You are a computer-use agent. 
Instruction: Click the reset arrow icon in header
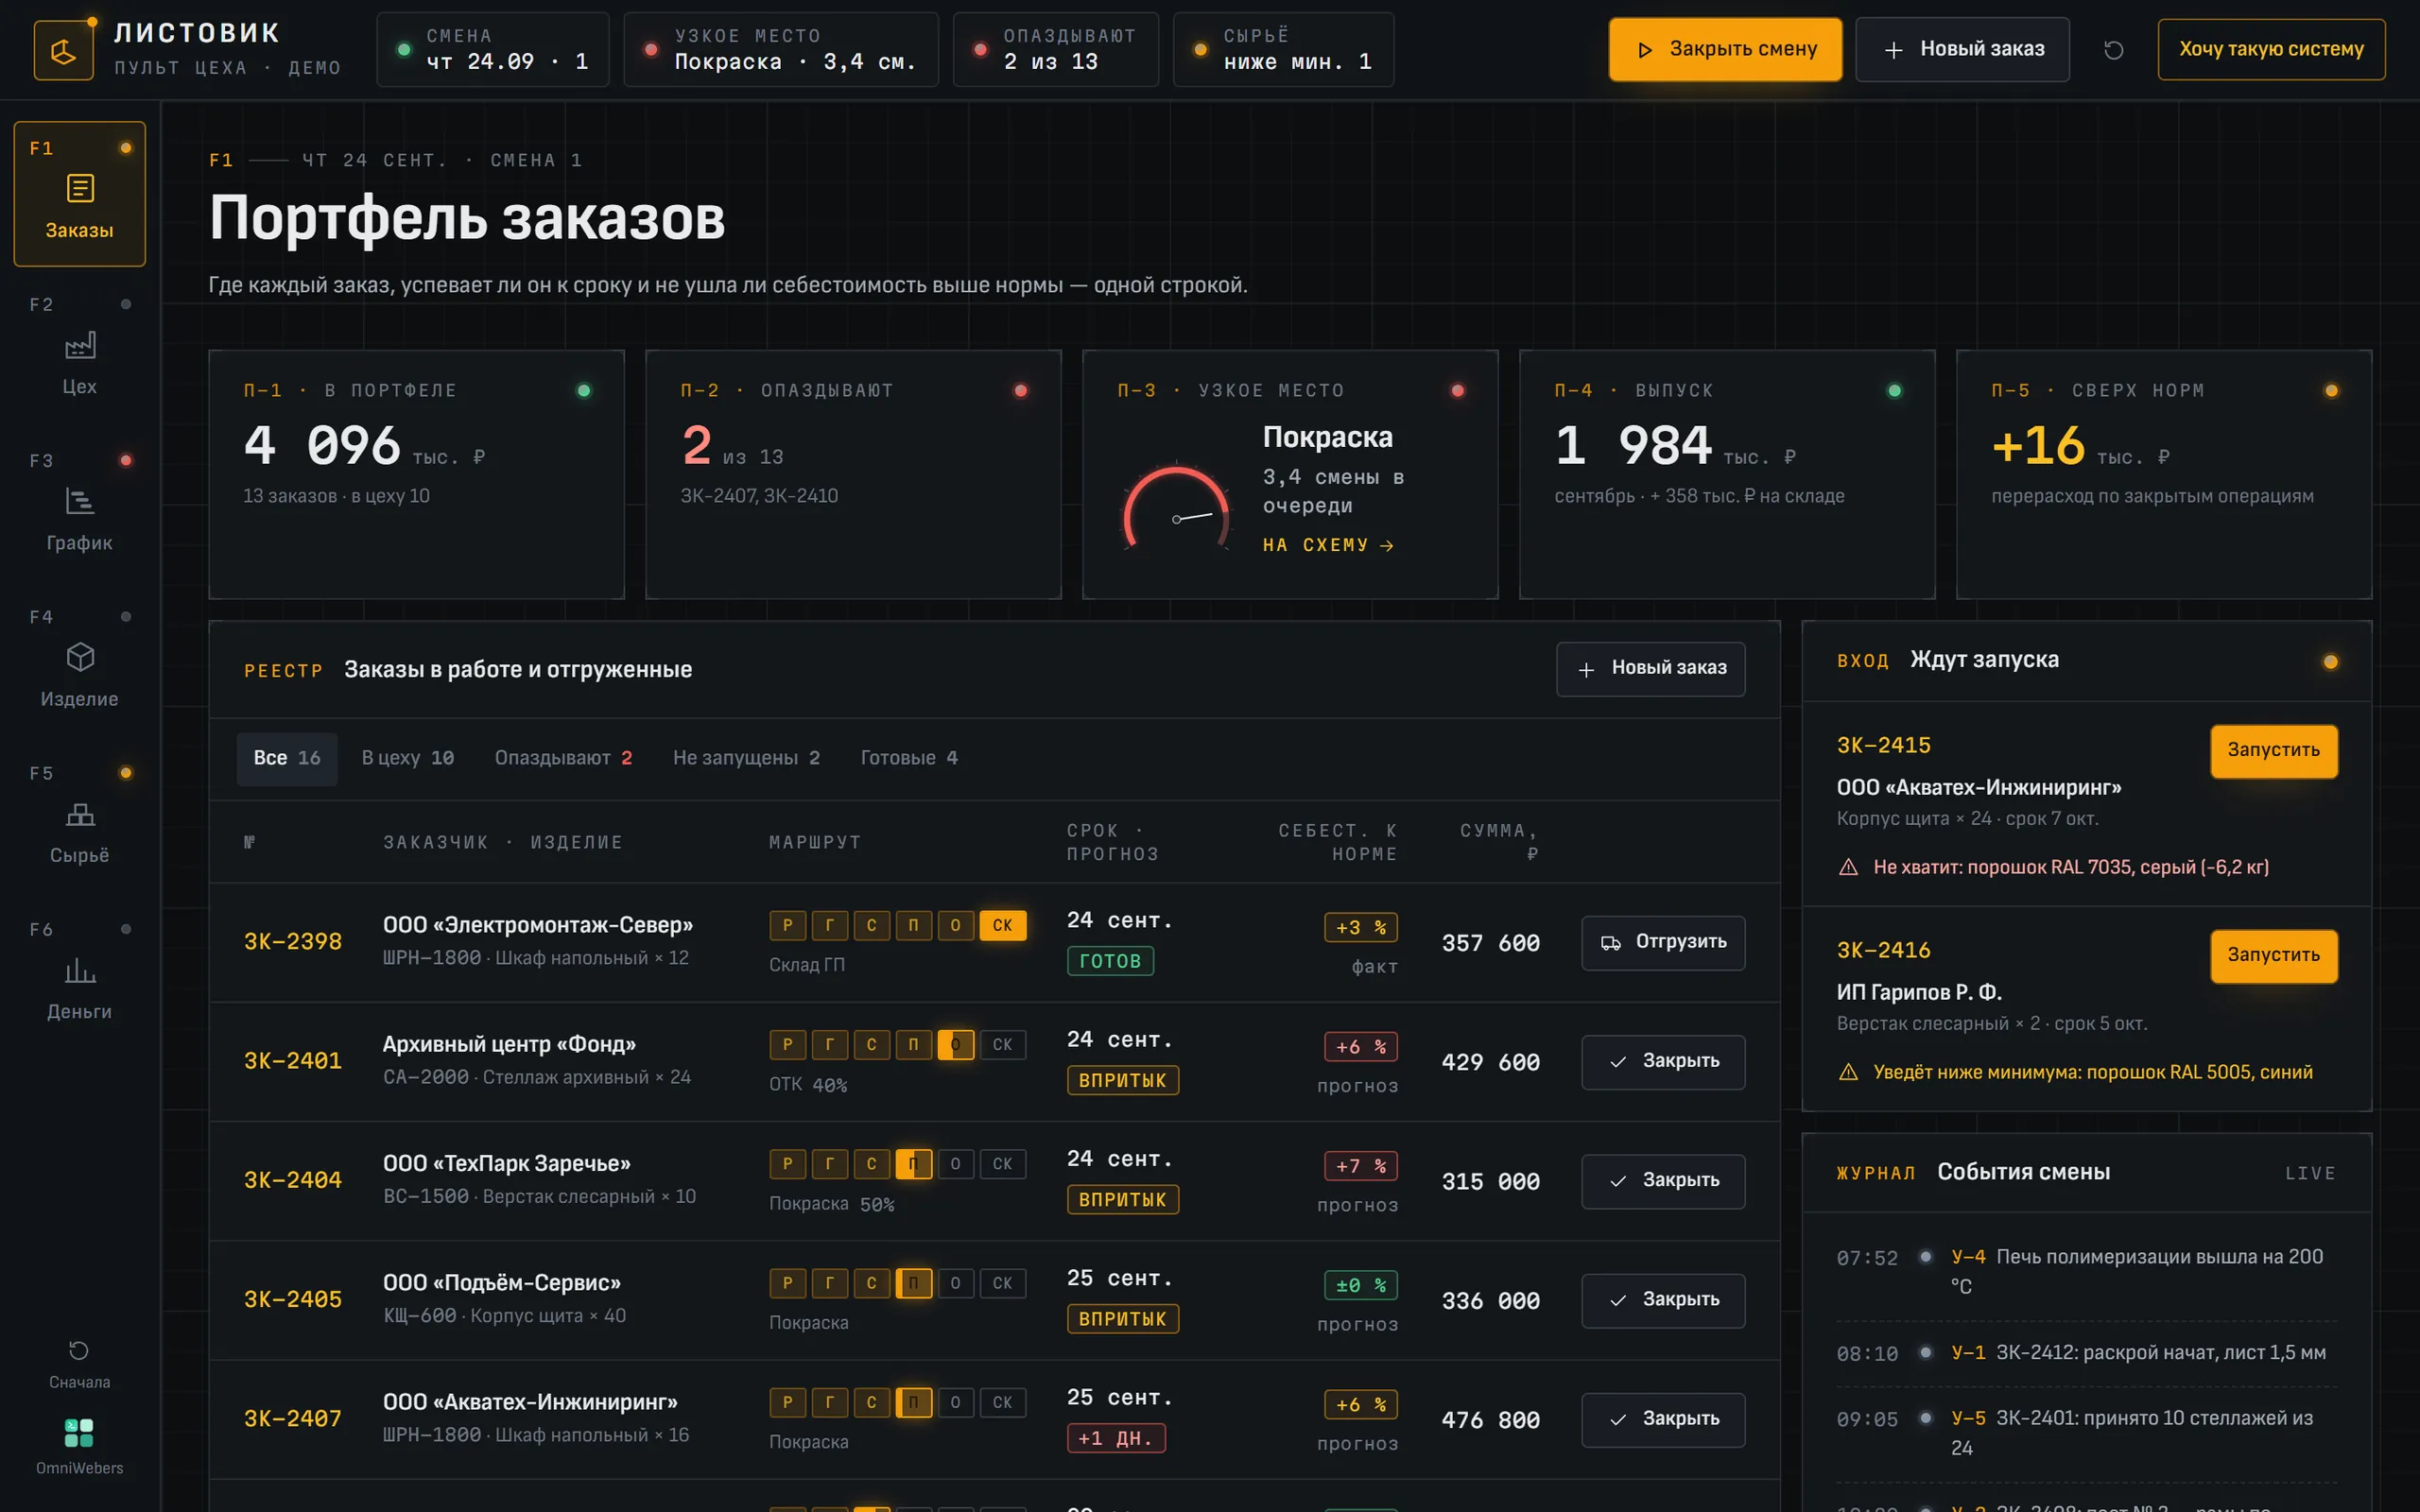tap(2113, 50)
